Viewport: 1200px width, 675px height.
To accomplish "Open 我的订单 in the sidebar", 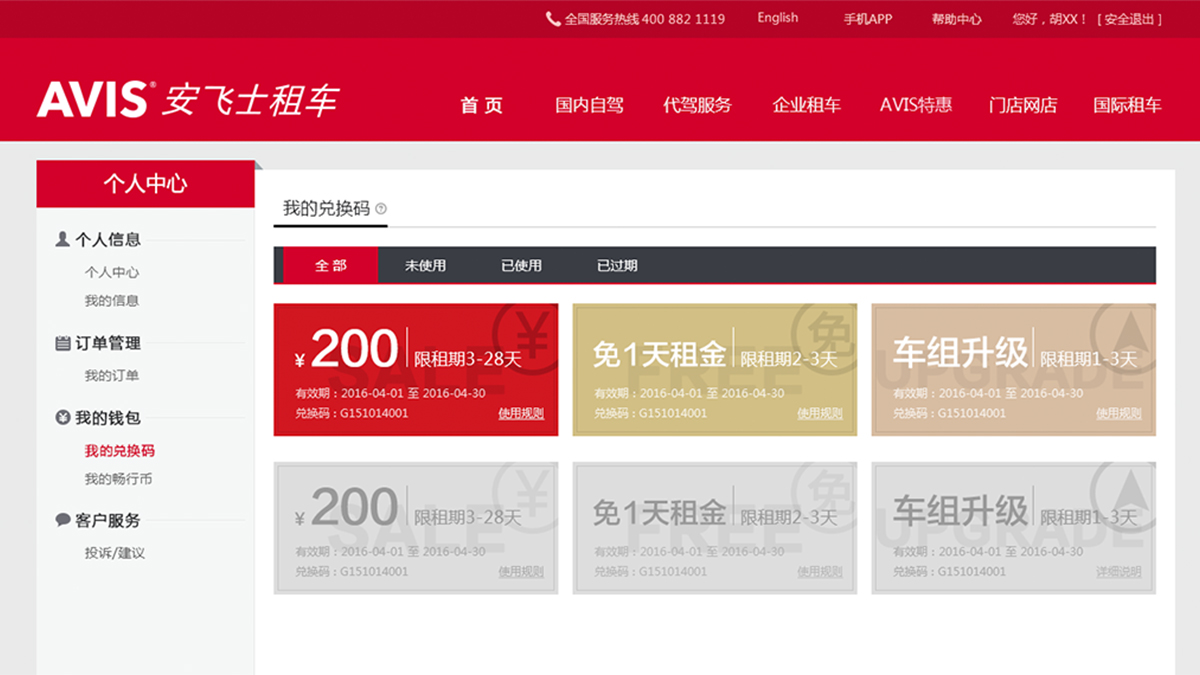I will coord(111,376).
